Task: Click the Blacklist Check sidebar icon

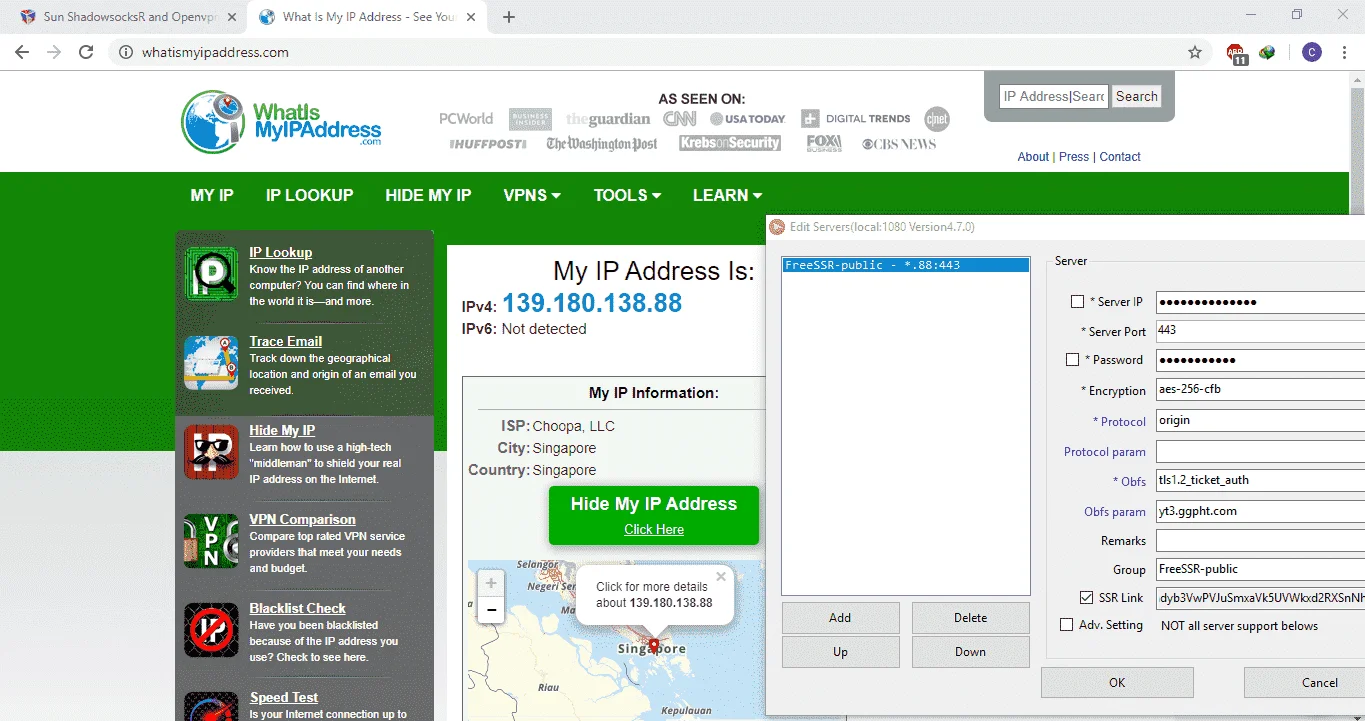Action: (x=211, y=630)
